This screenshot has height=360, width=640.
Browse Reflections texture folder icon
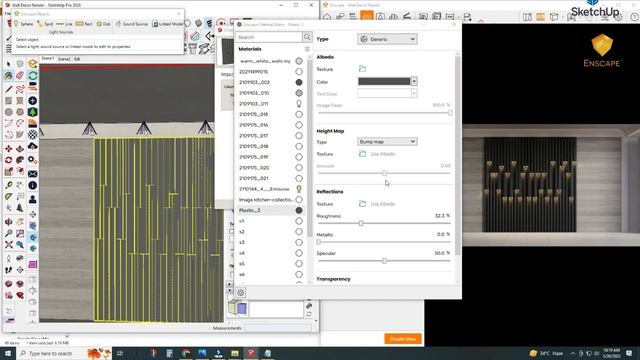click(x=362, y=204)
